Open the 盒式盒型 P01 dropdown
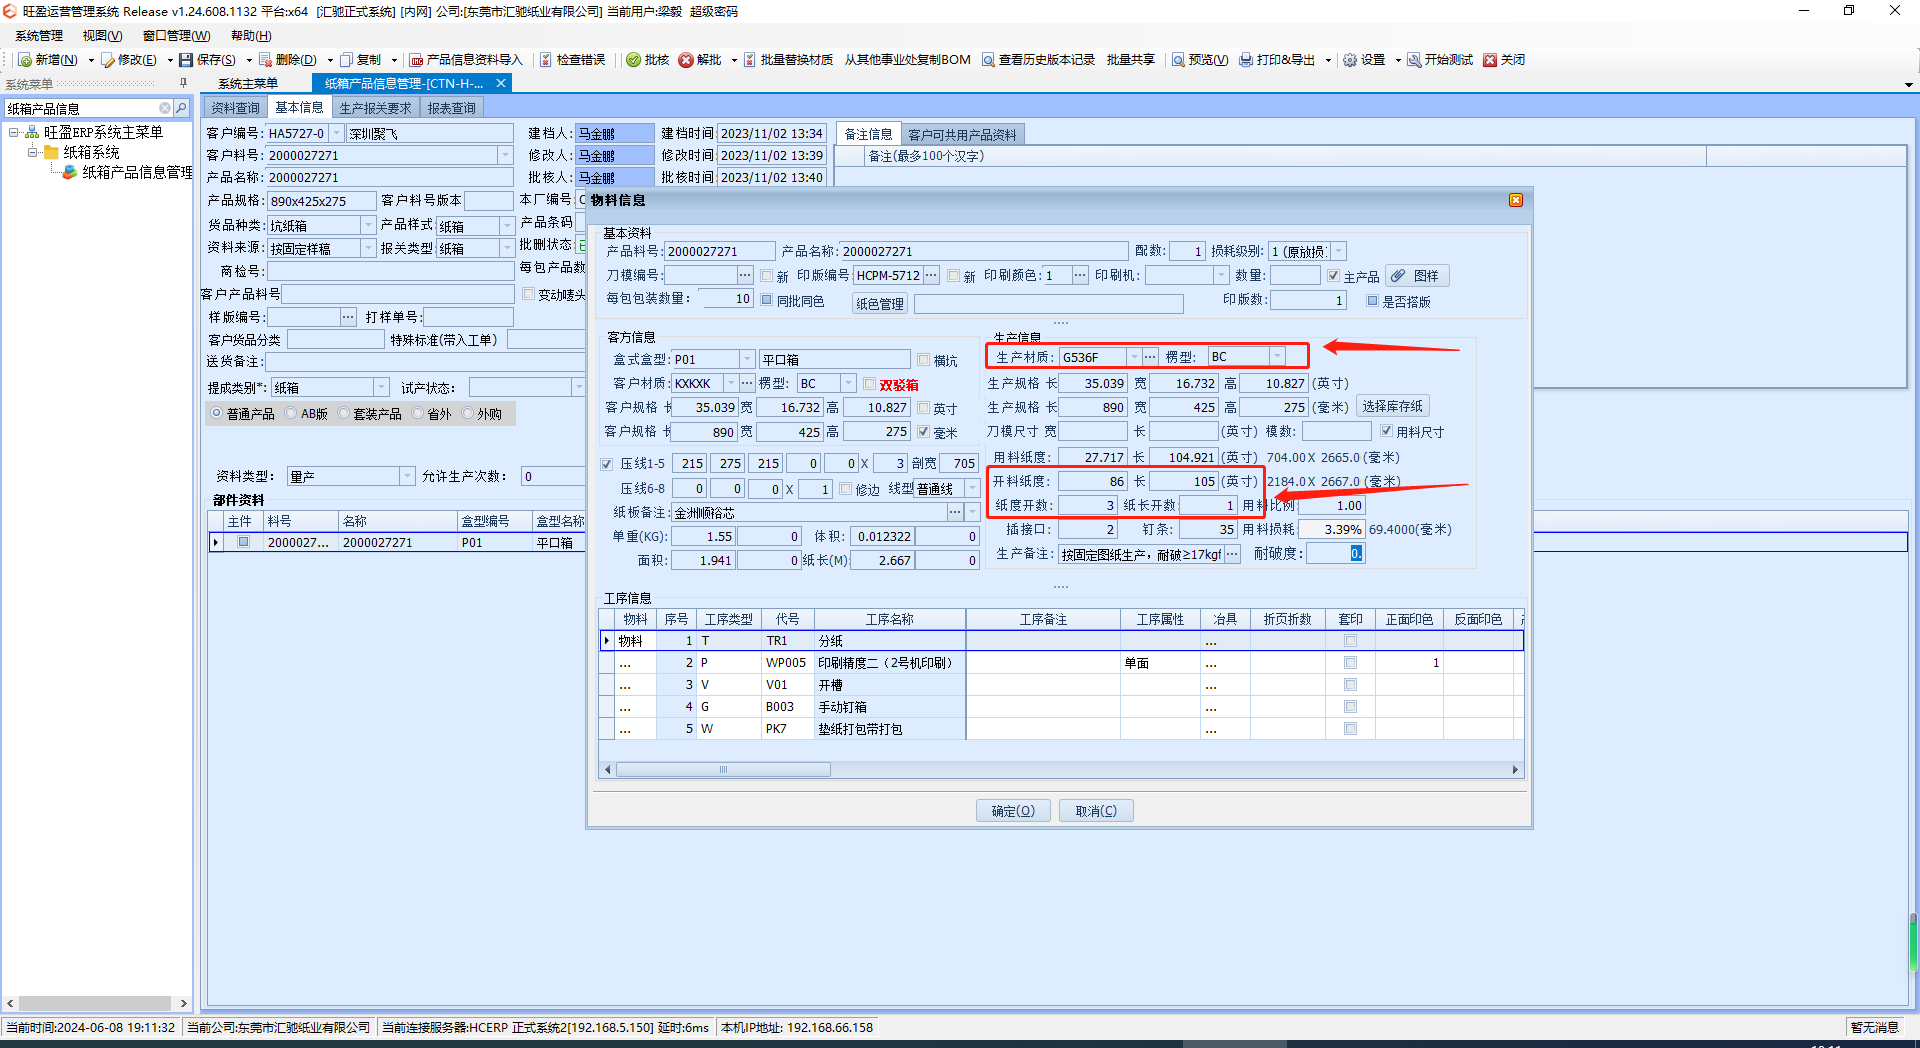Viewport: 1920px width, 1048px height. pos(747,359)
